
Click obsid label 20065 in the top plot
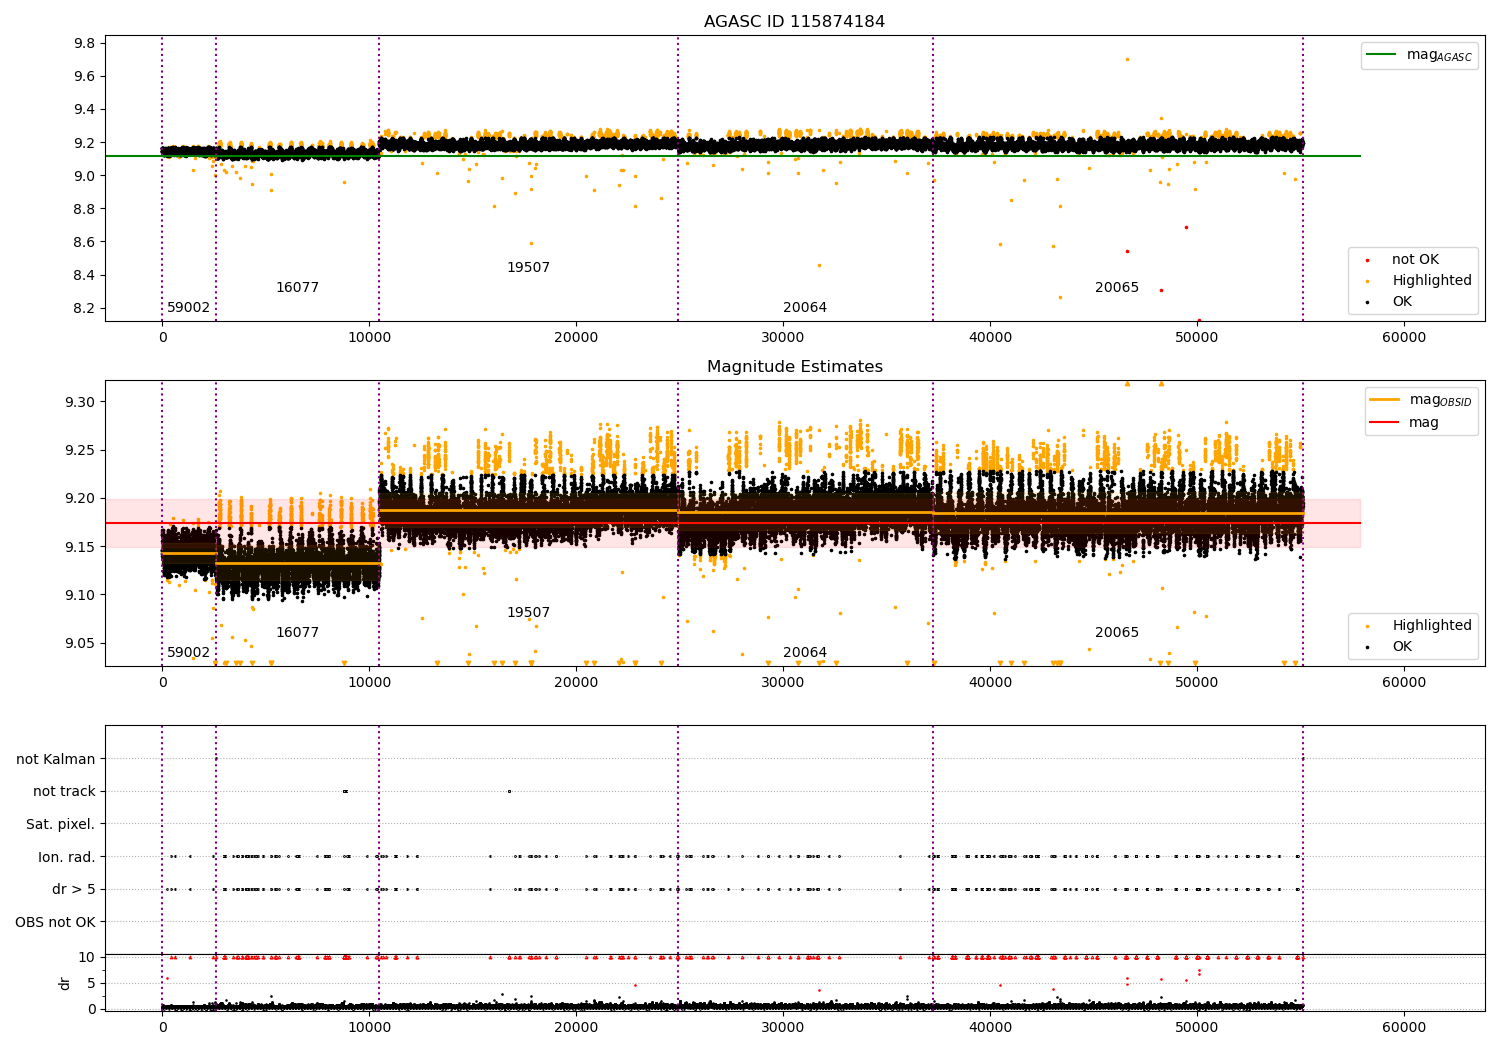[x=1117, y=288]
